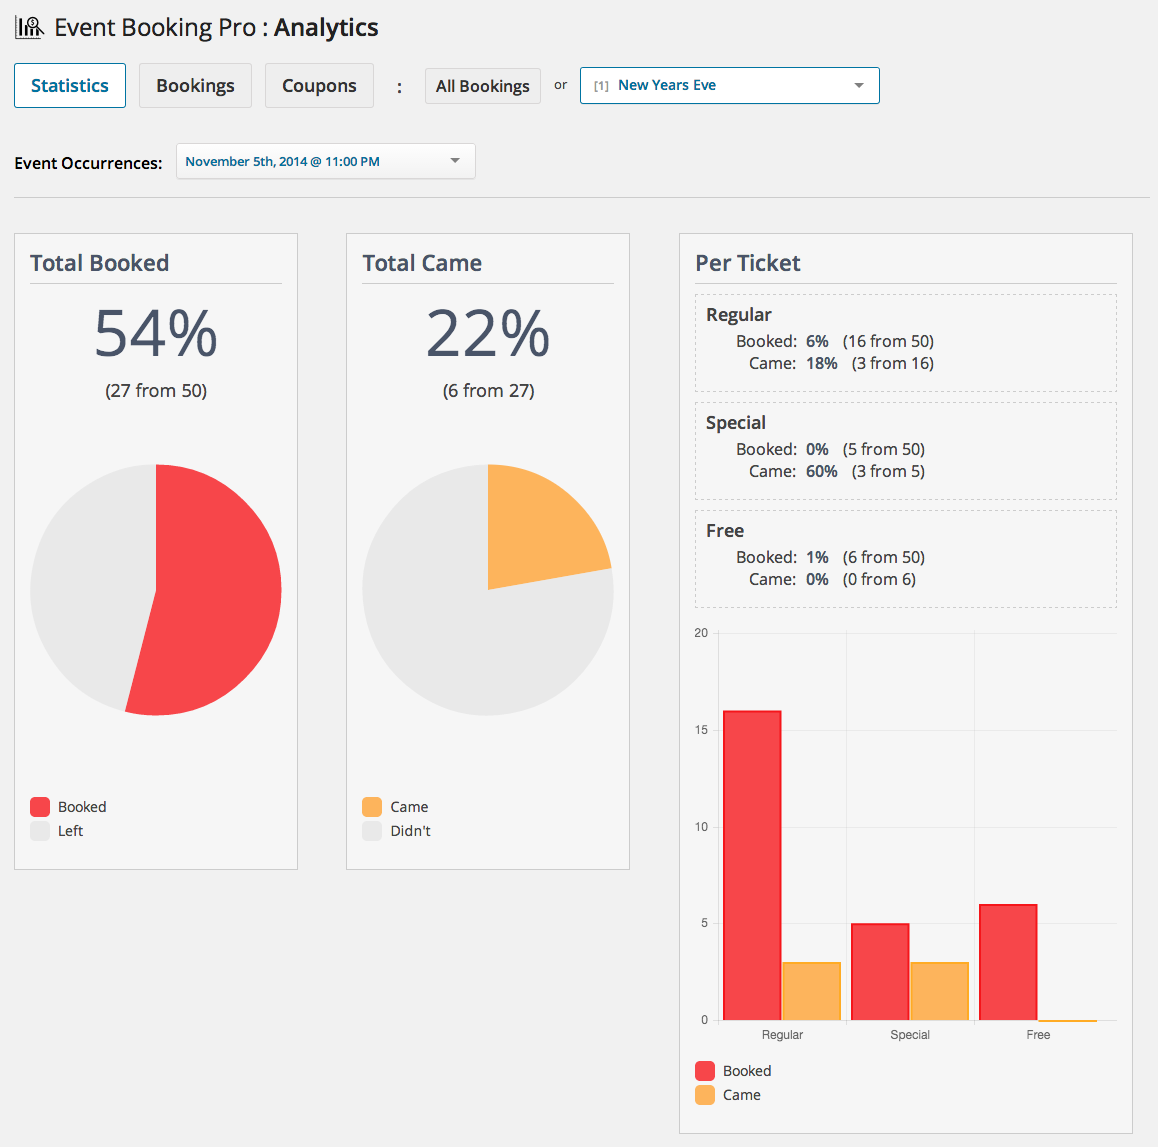1158x1147 pixels.
Task: Select the Statistics button
Action: point(69,85)
